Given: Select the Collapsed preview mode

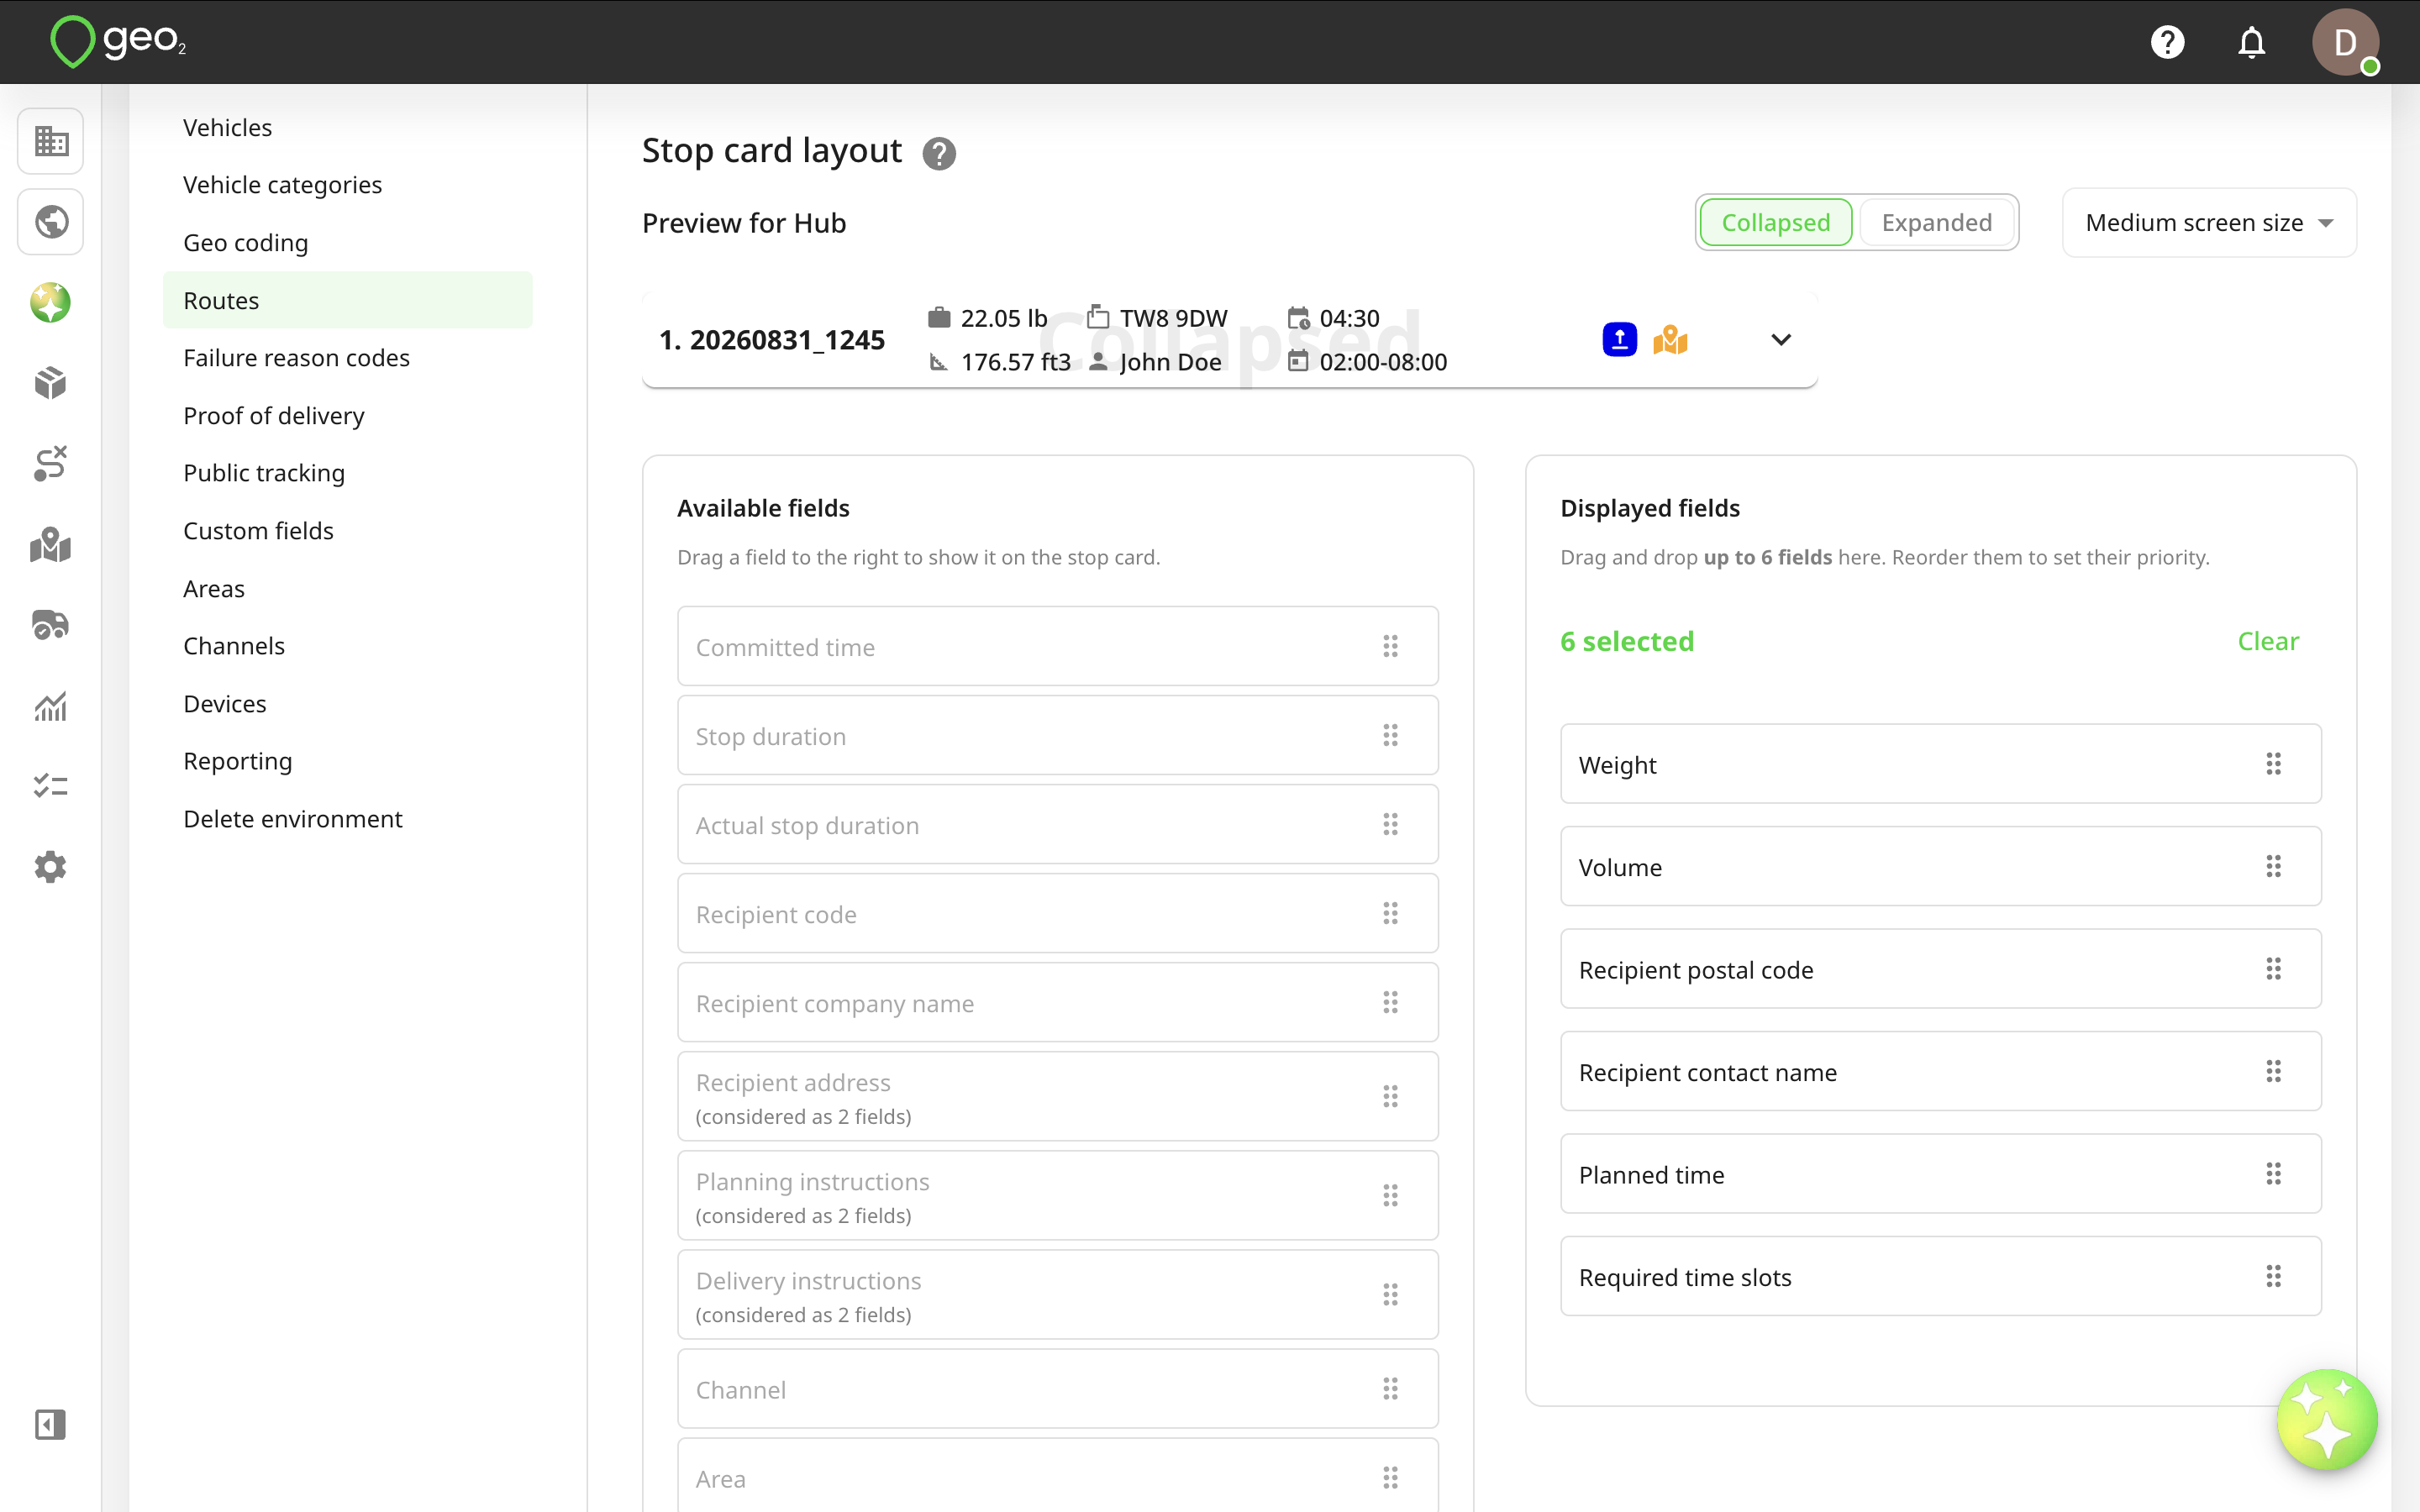Looking at the screenshot, I should click(1776, 222).
